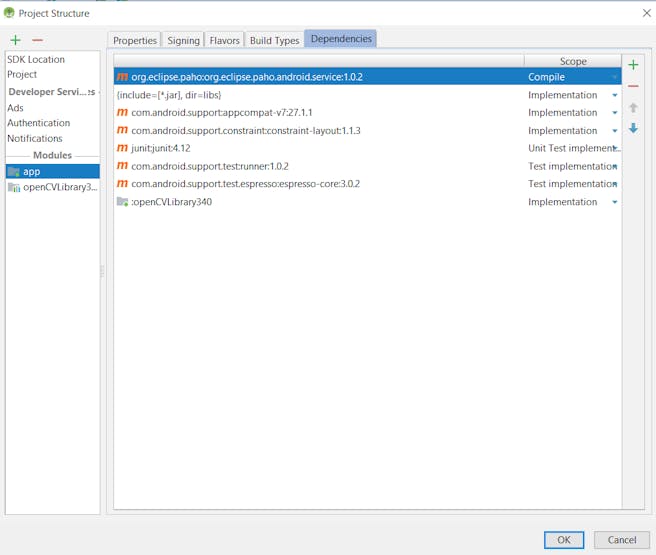Screen dimensions: 656x555
Task: Click the Scope column header
Action: coord(573,61)
